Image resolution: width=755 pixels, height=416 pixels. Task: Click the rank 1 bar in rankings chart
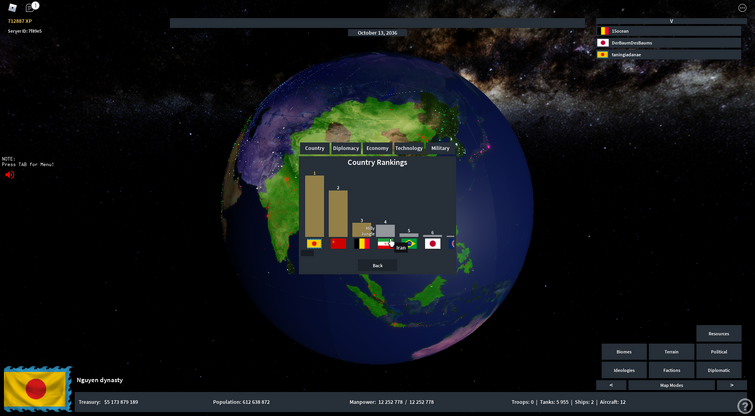tap(314, 206)
